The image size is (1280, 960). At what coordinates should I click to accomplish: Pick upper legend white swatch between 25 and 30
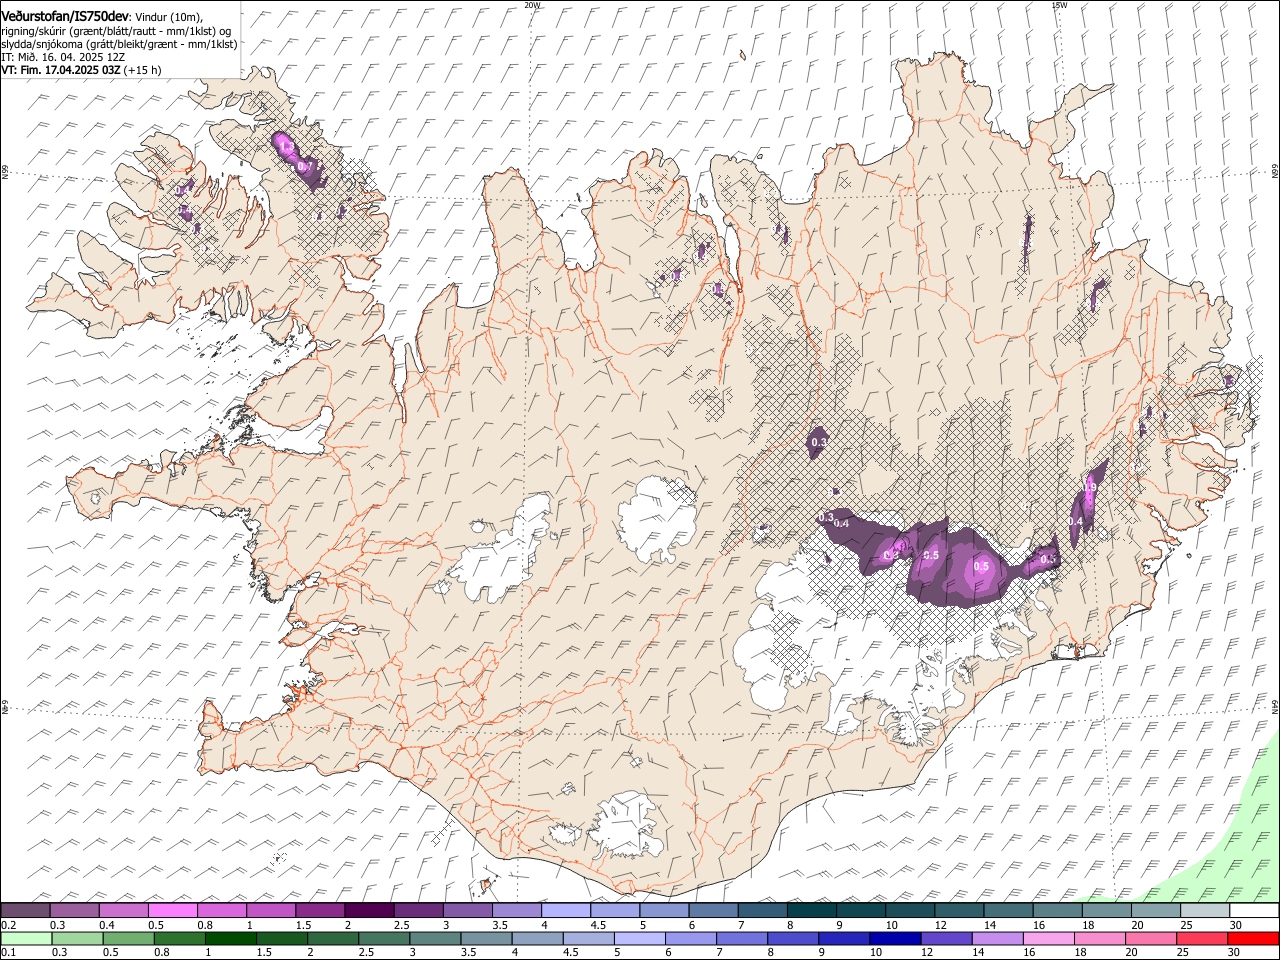(1204, 911)
